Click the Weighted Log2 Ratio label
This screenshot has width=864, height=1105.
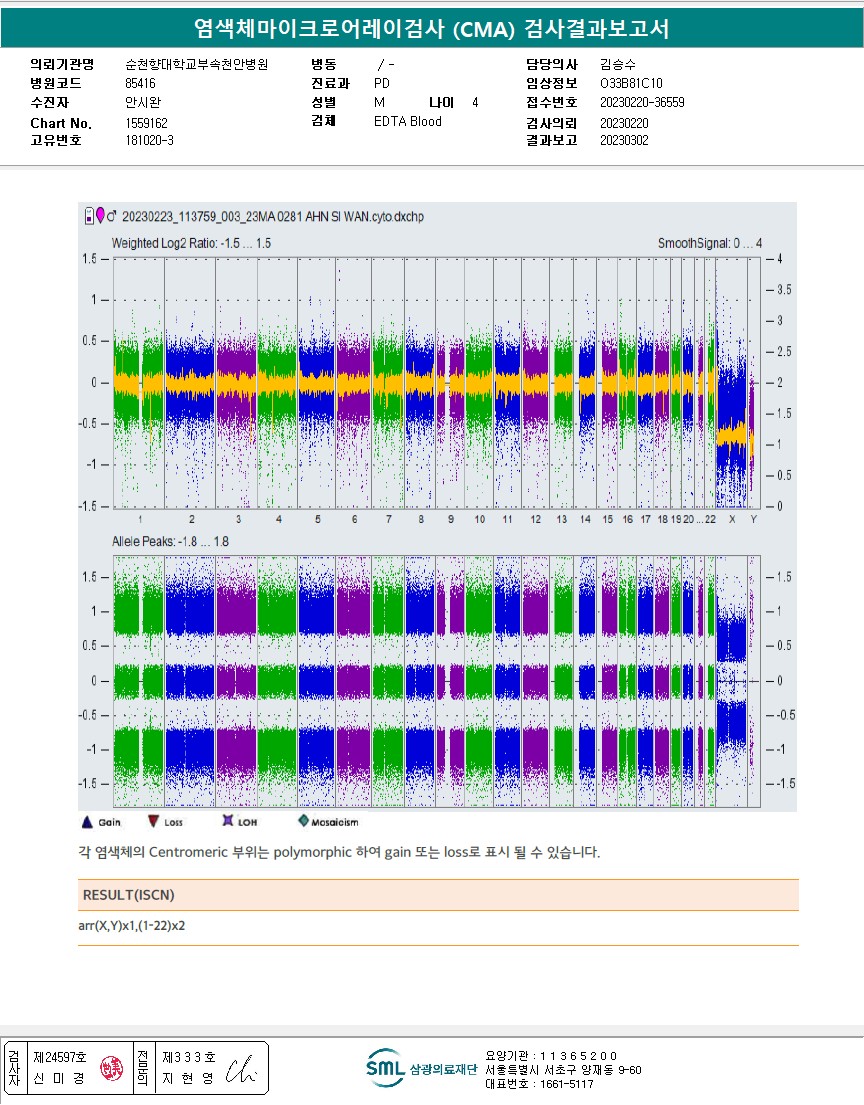tap(191, 243)
